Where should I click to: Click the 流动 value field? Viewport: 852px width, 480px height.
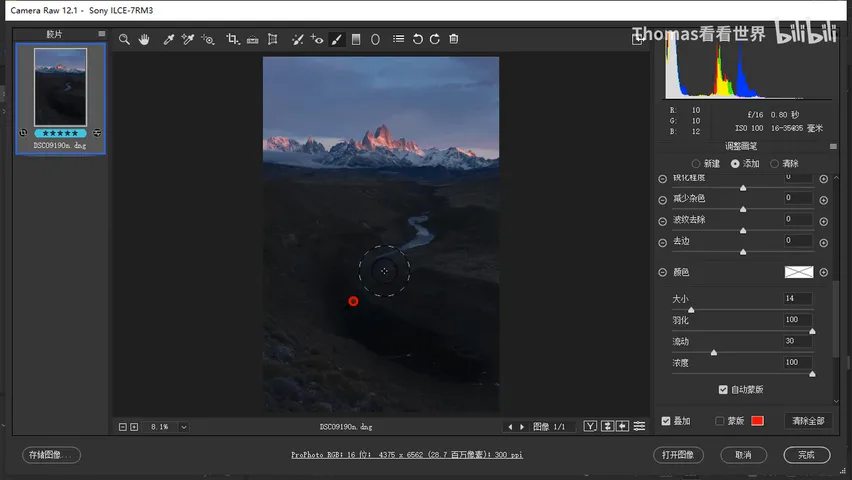pyautogui.click(x=798, y=341)
